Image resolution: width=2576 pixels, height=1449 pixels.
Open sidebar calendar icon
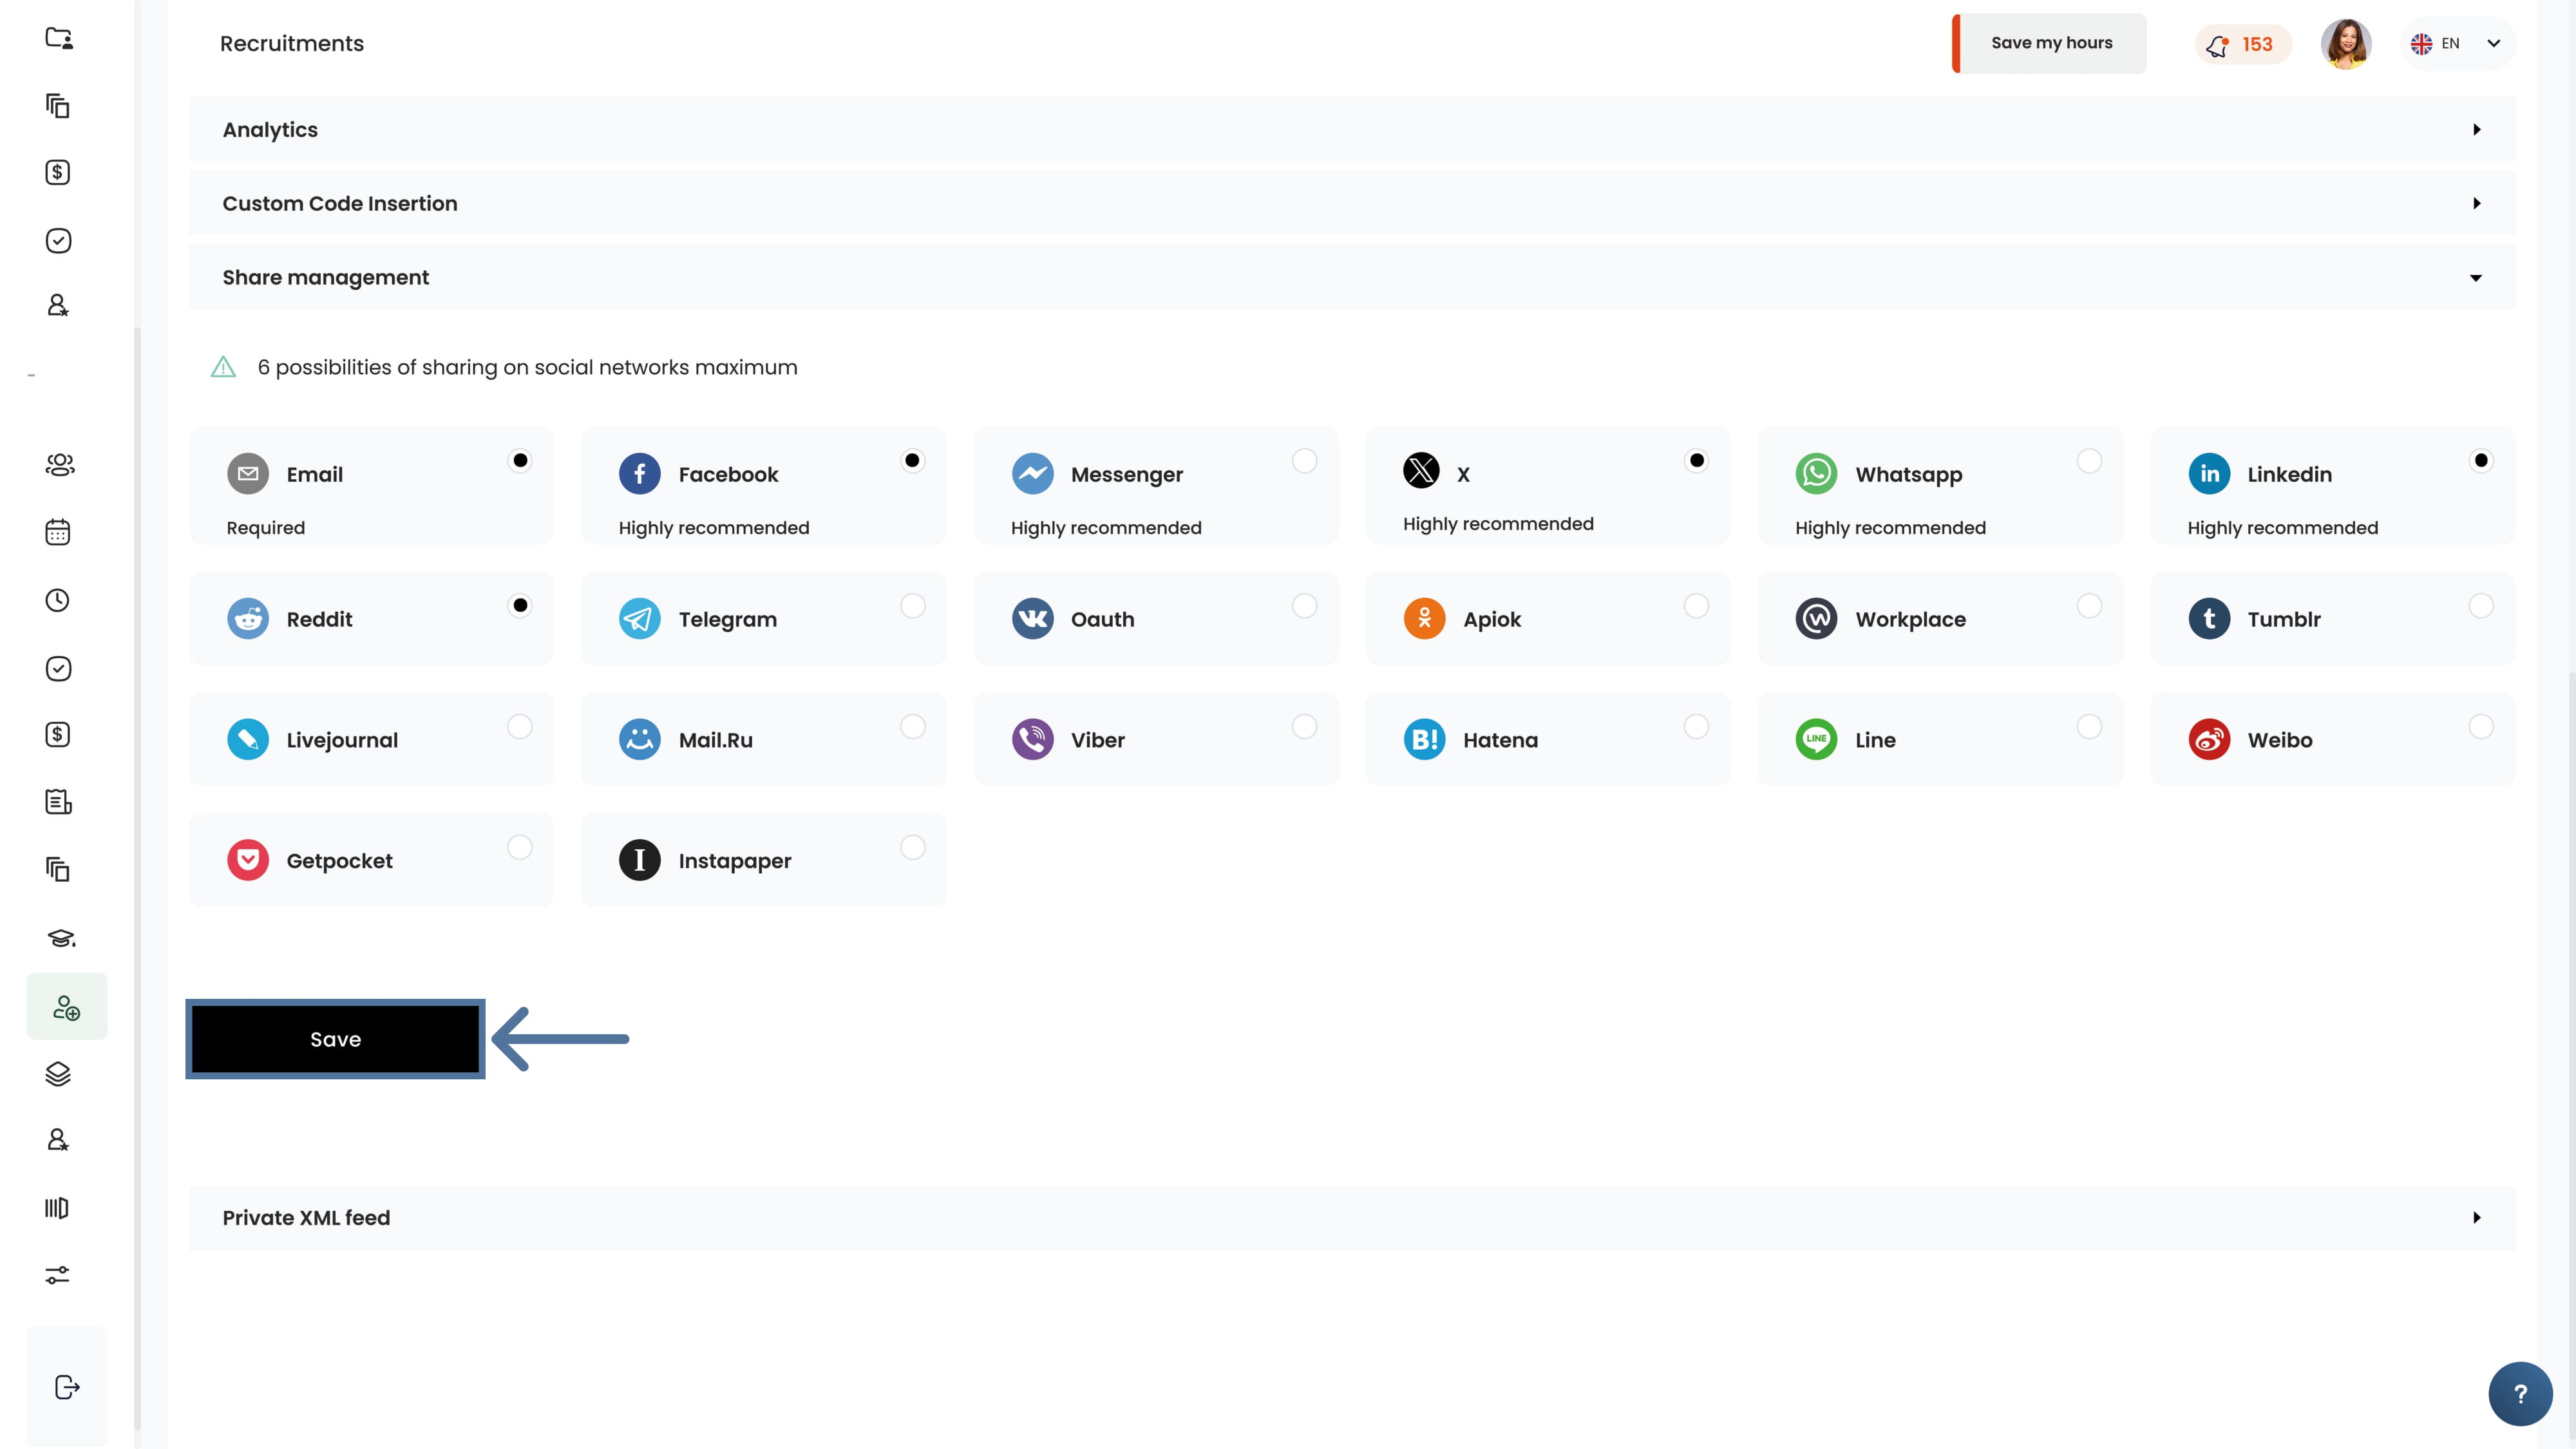click(x=58, y=532)
